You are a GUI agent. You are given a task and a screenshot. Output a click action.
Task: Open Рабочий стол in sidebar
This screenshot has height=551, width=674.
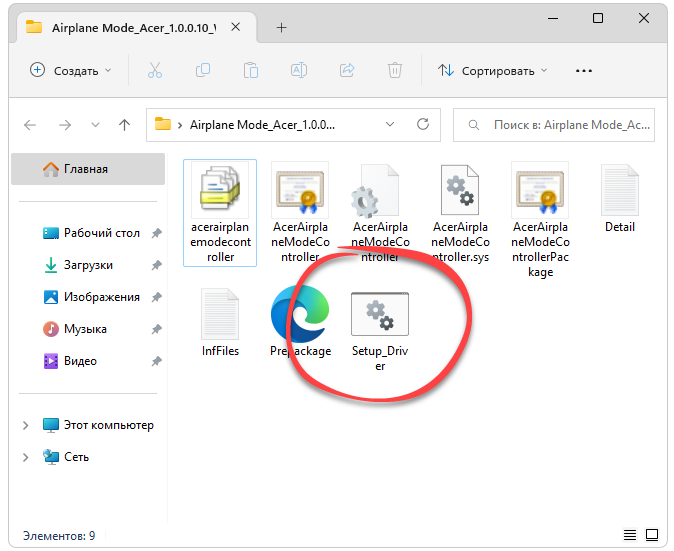coord(101,233)
